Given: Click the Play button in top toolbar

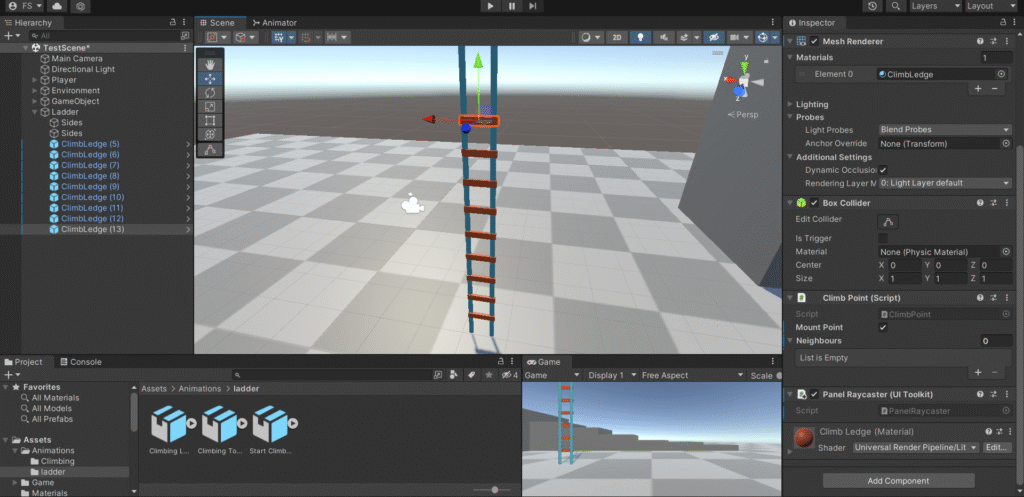Looking at the screenshot, I should (x=490, y=6).
